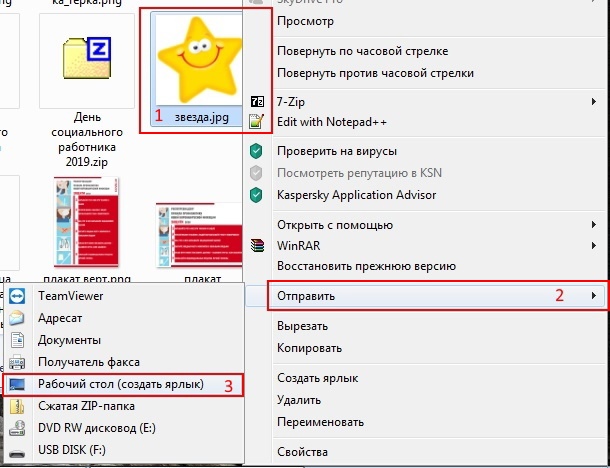Click the 7-Zip icon in context menu
The height and width of the screenshot is (468, 610).
tap(257, 102)
